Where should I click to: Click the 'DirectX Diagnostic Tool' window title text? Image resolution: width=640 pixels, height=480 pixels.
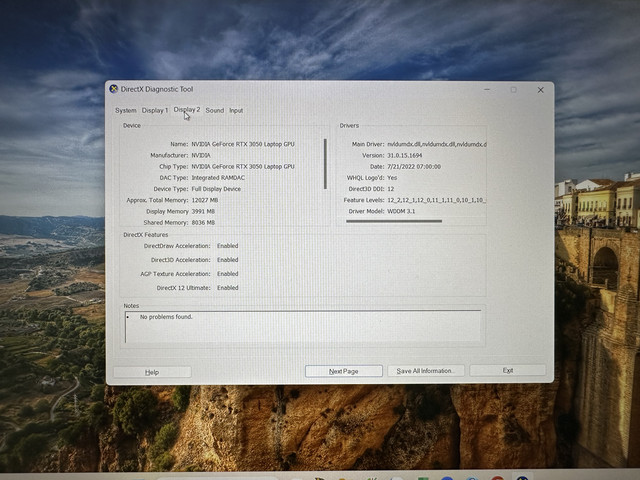coord(157,89)
